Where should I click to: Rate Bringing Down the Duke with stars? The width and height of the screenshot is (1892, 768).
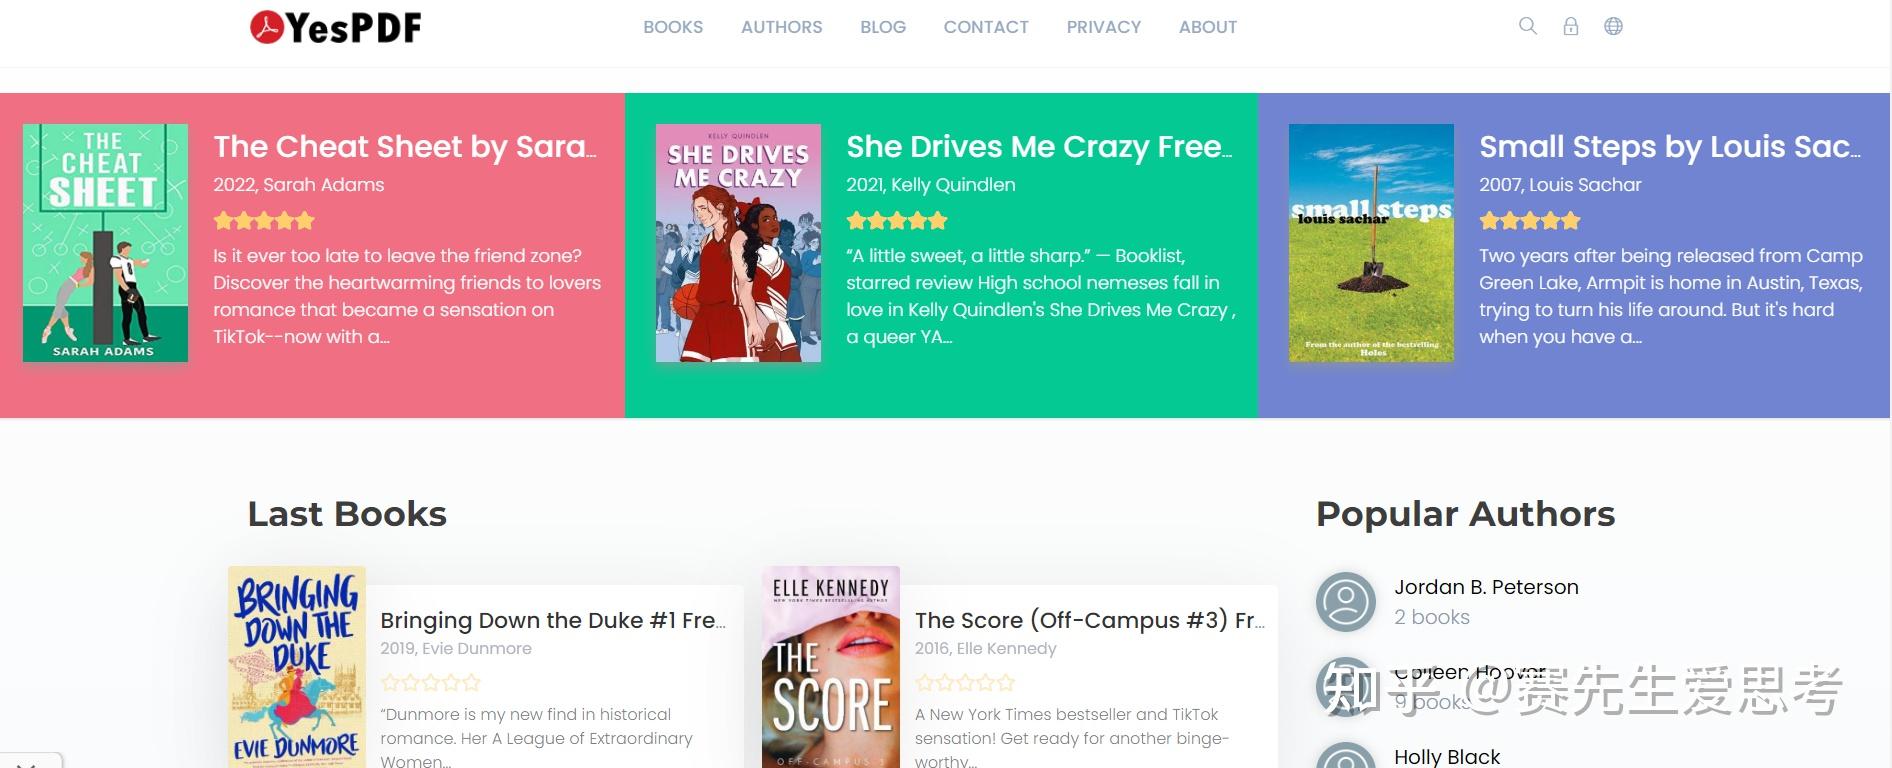[x=431, y=683]
